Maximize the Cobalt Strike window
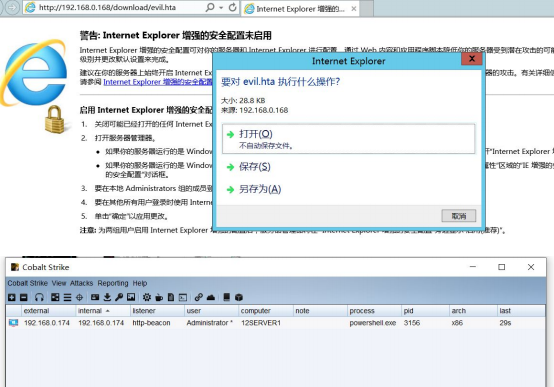Image resolution: width=554 pixels, height=387 pixels. [501, 267]
